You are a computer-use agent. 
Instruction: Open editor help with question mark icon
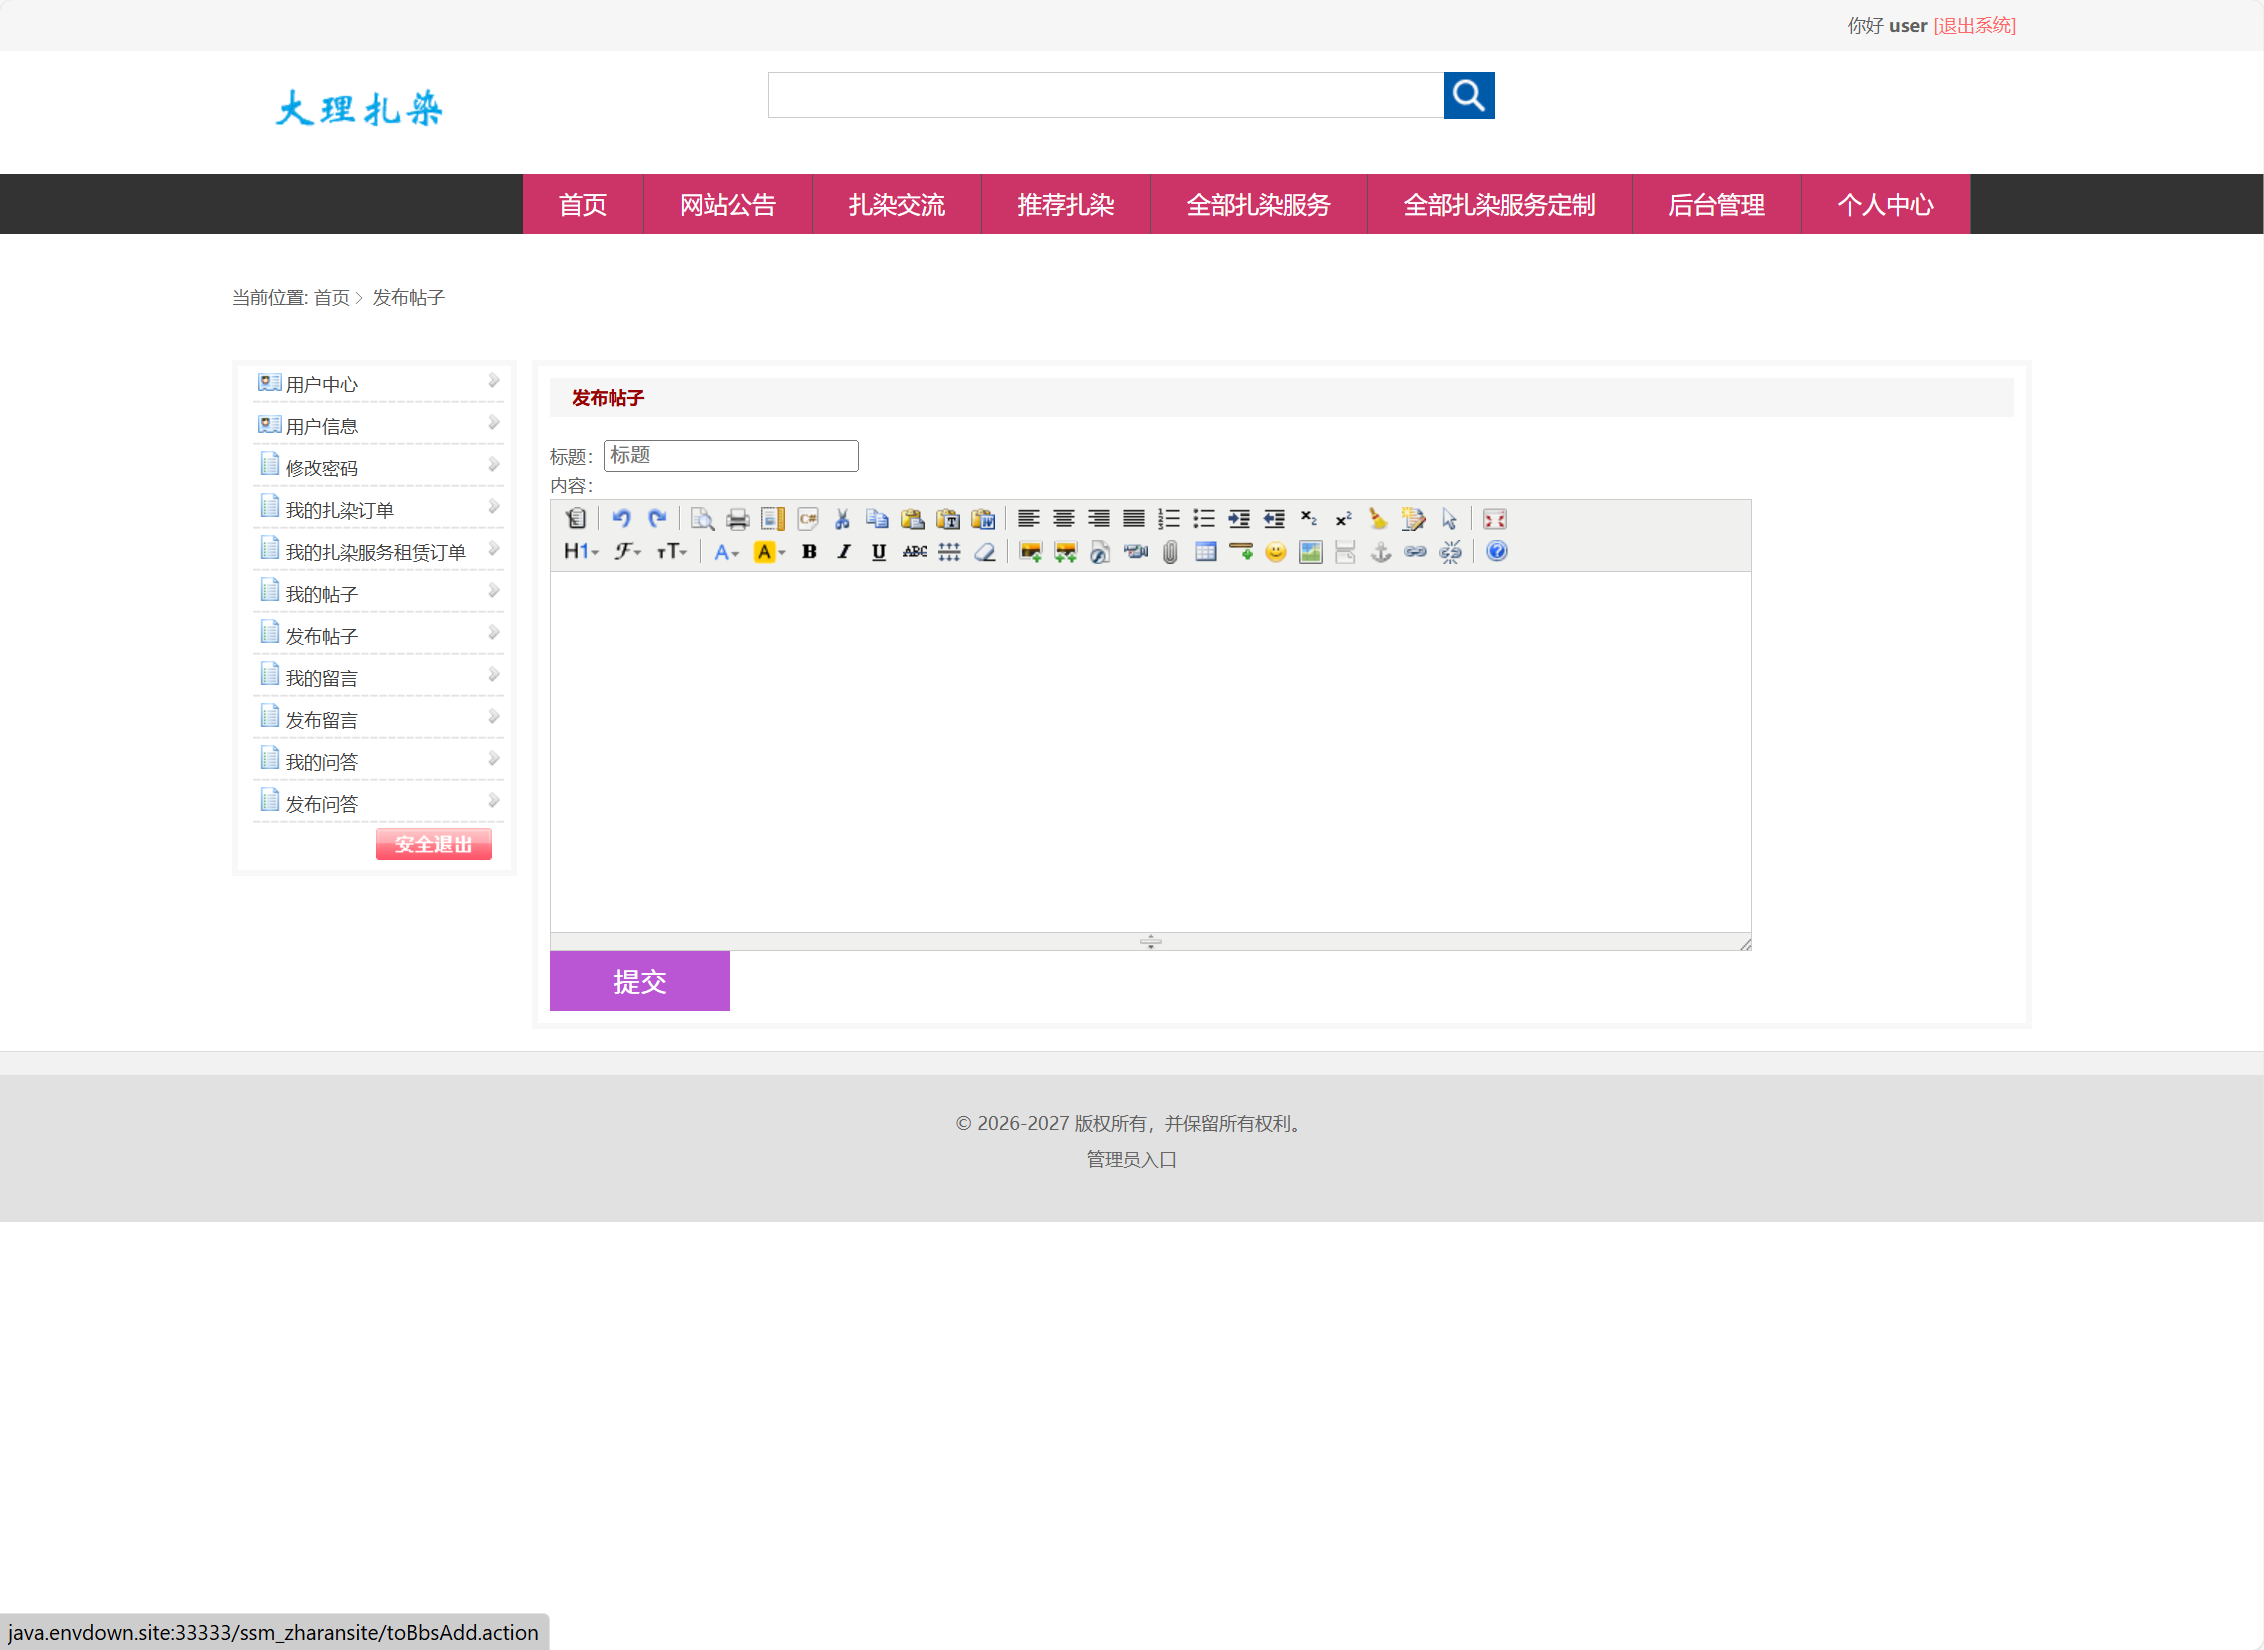tap(1496, 552)
